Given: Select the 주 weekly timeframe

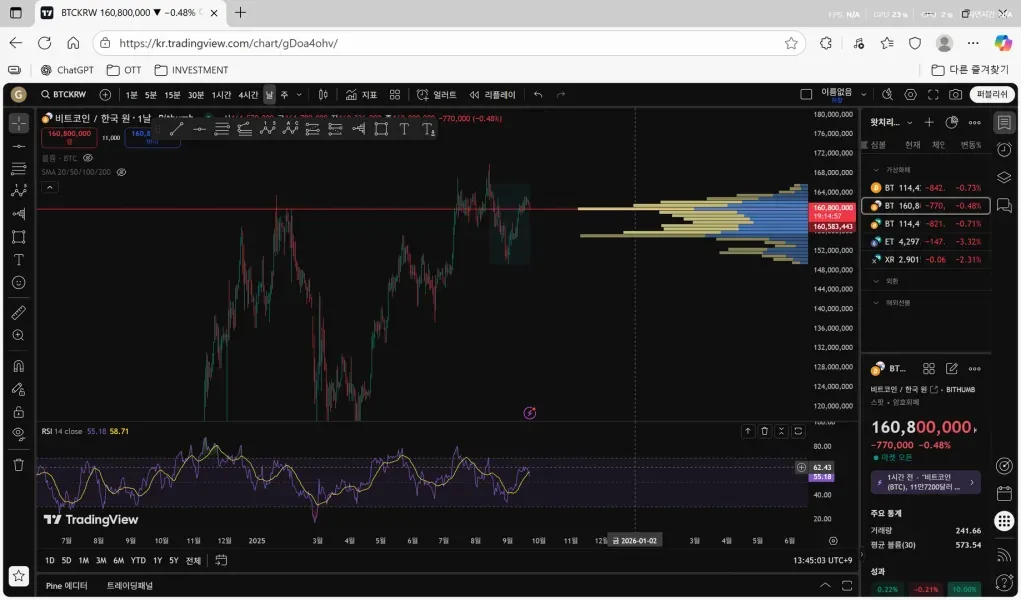Looking at the screenshot, I should coord(284,94).
